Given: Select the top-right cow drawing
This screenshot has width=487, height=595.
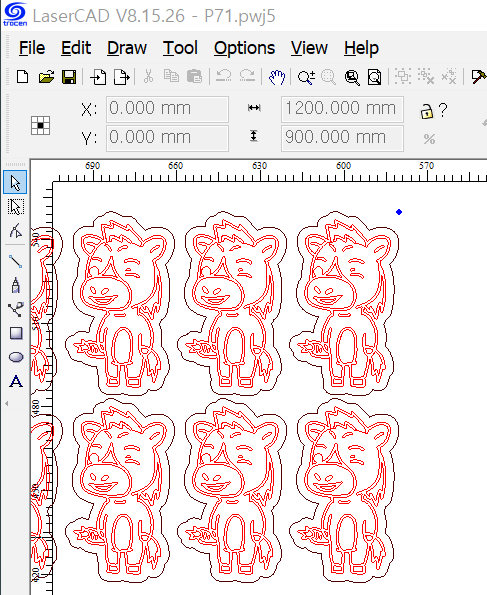Looking at the screenshot, I should pos(344,303).
